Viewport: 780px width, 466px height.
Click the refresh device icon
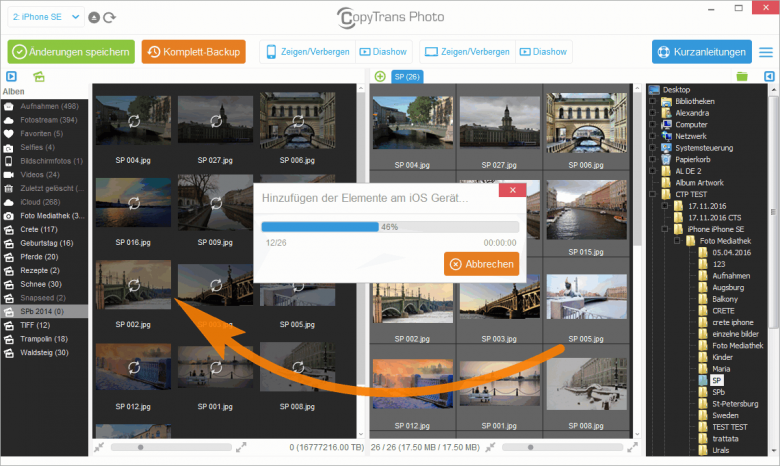click(109, 17)
